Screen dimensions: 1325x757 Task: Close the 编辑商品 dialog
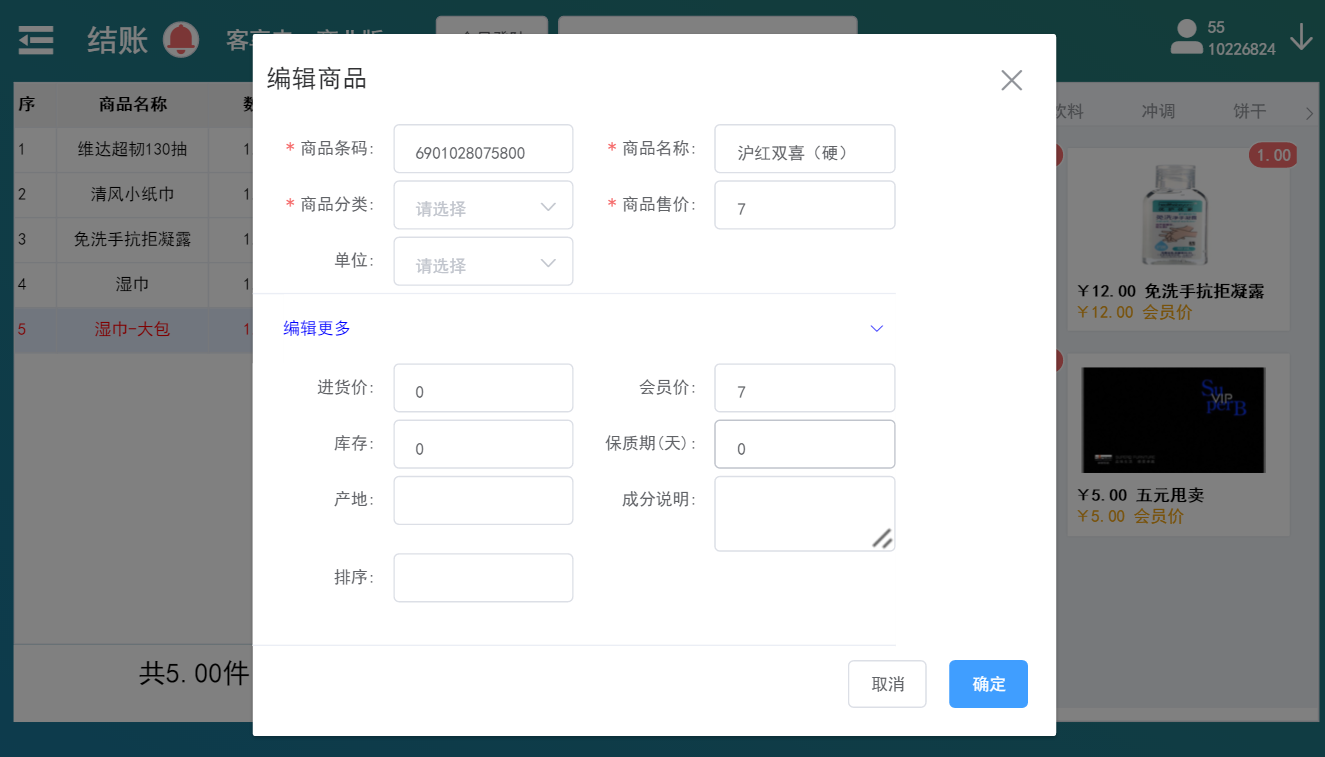click(x=1011, y=81)
